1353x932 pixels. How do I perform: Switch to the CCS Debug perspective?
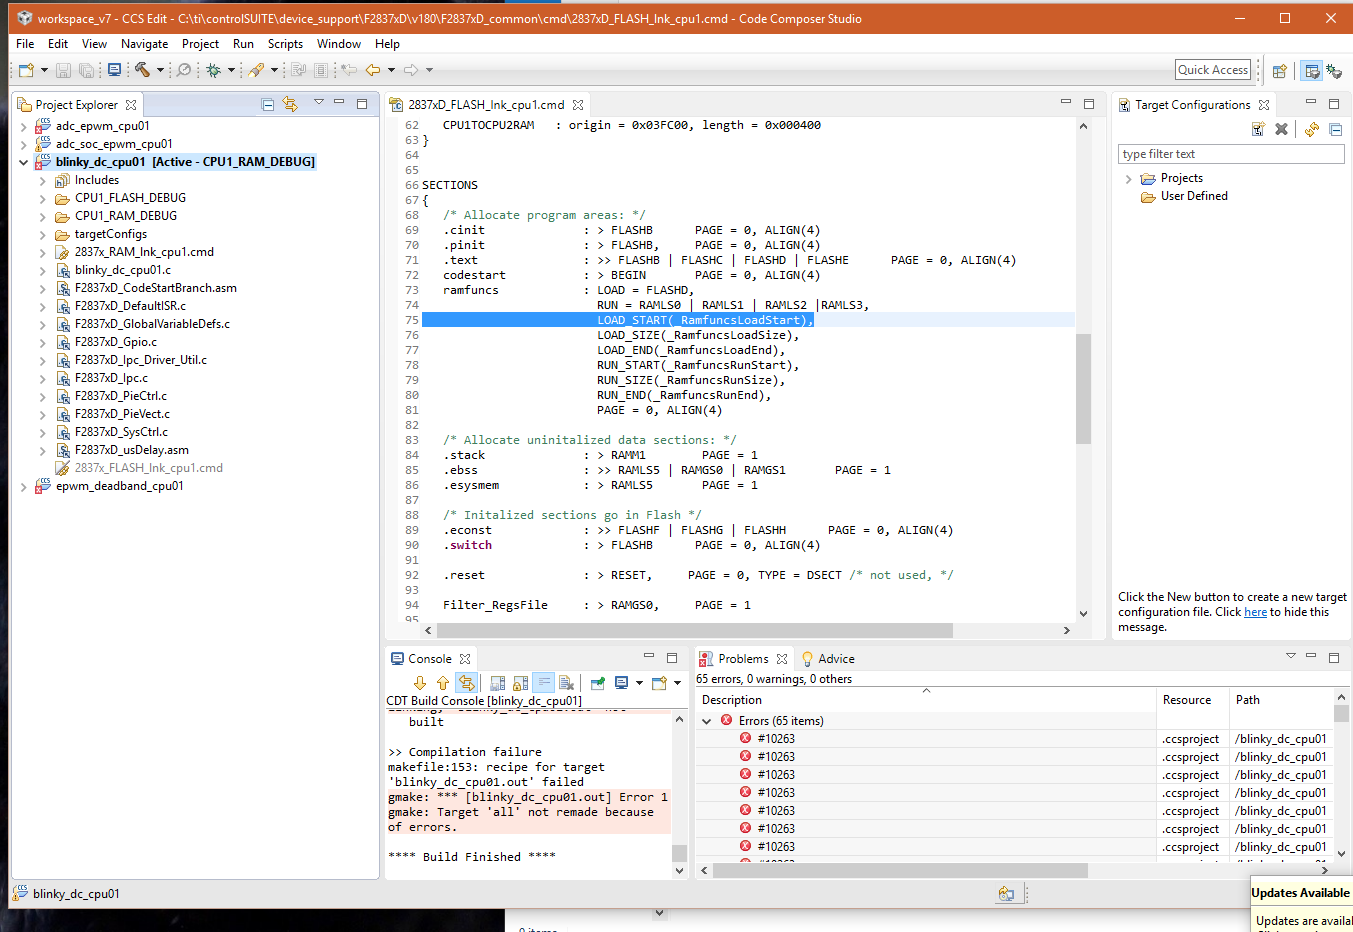click(1334, 71)
